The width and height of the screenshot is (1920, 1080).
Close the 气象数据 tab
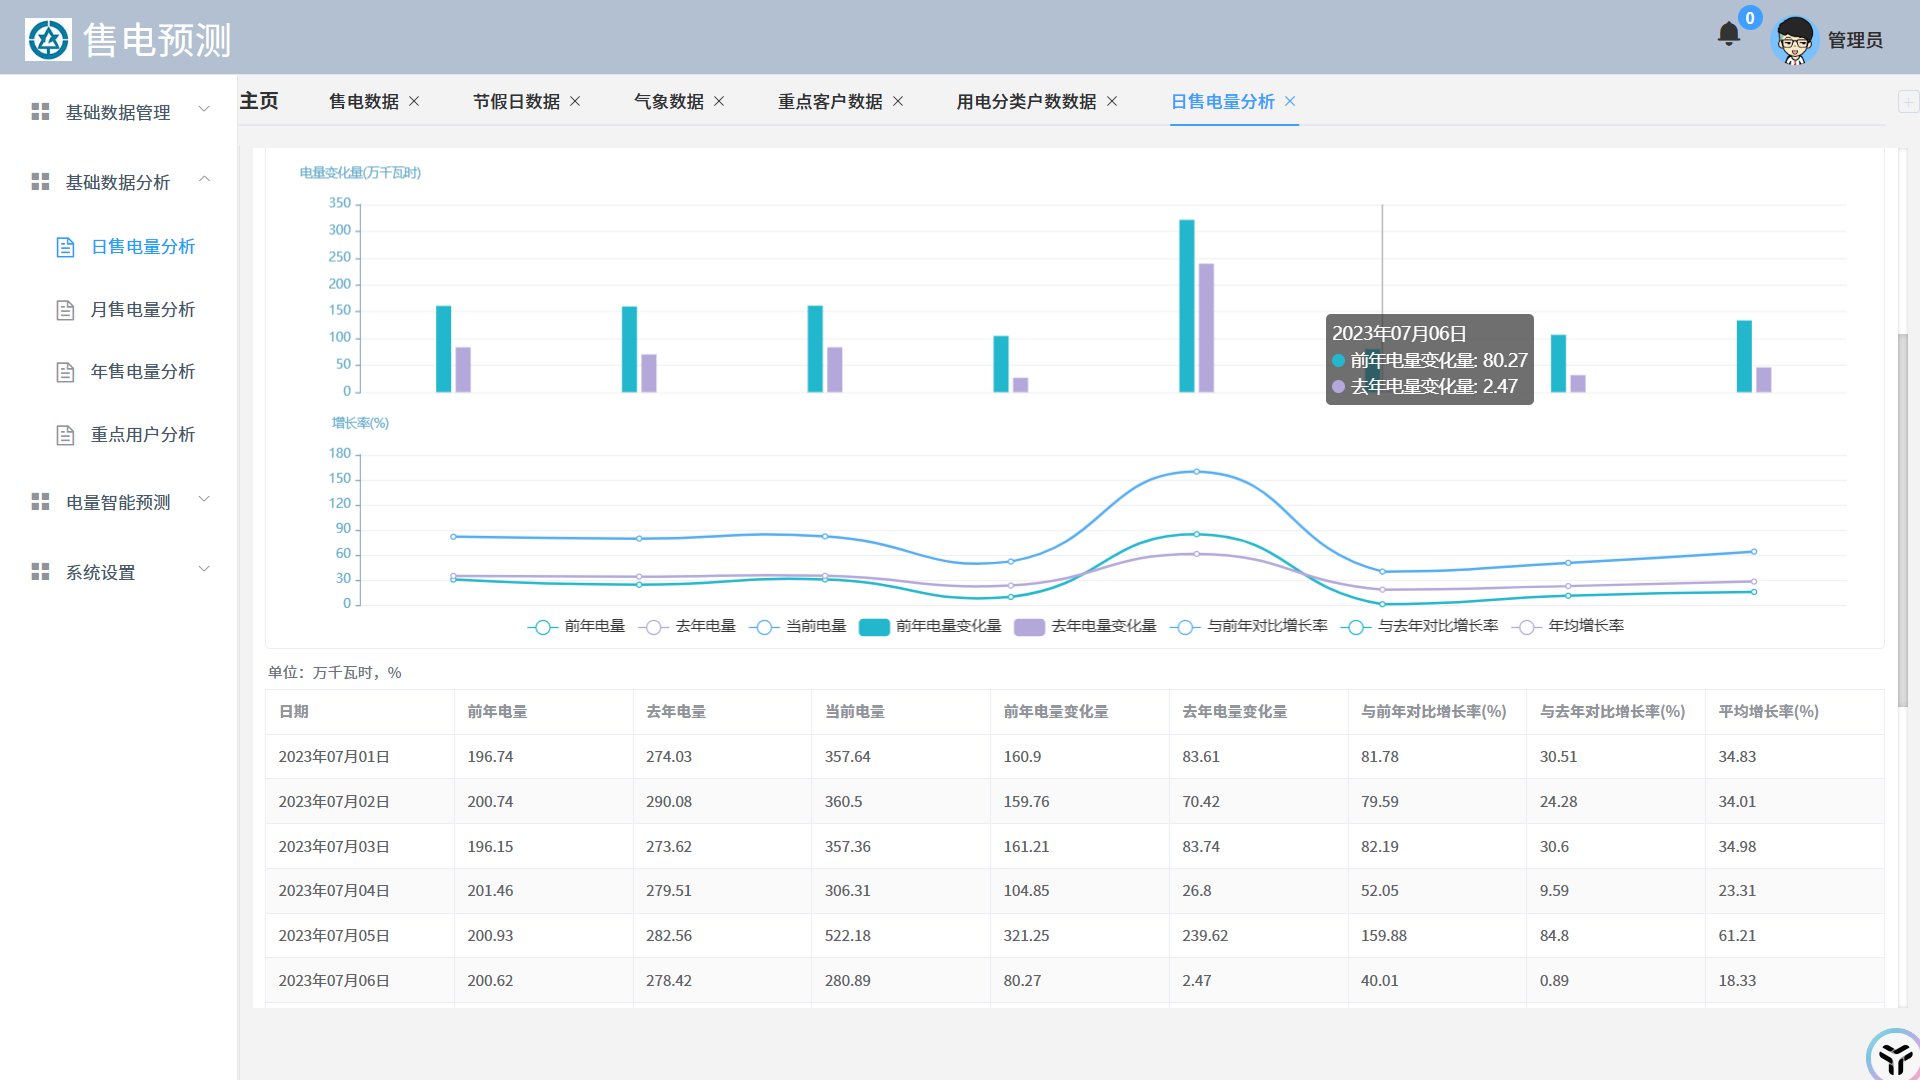tap(719, 101)
